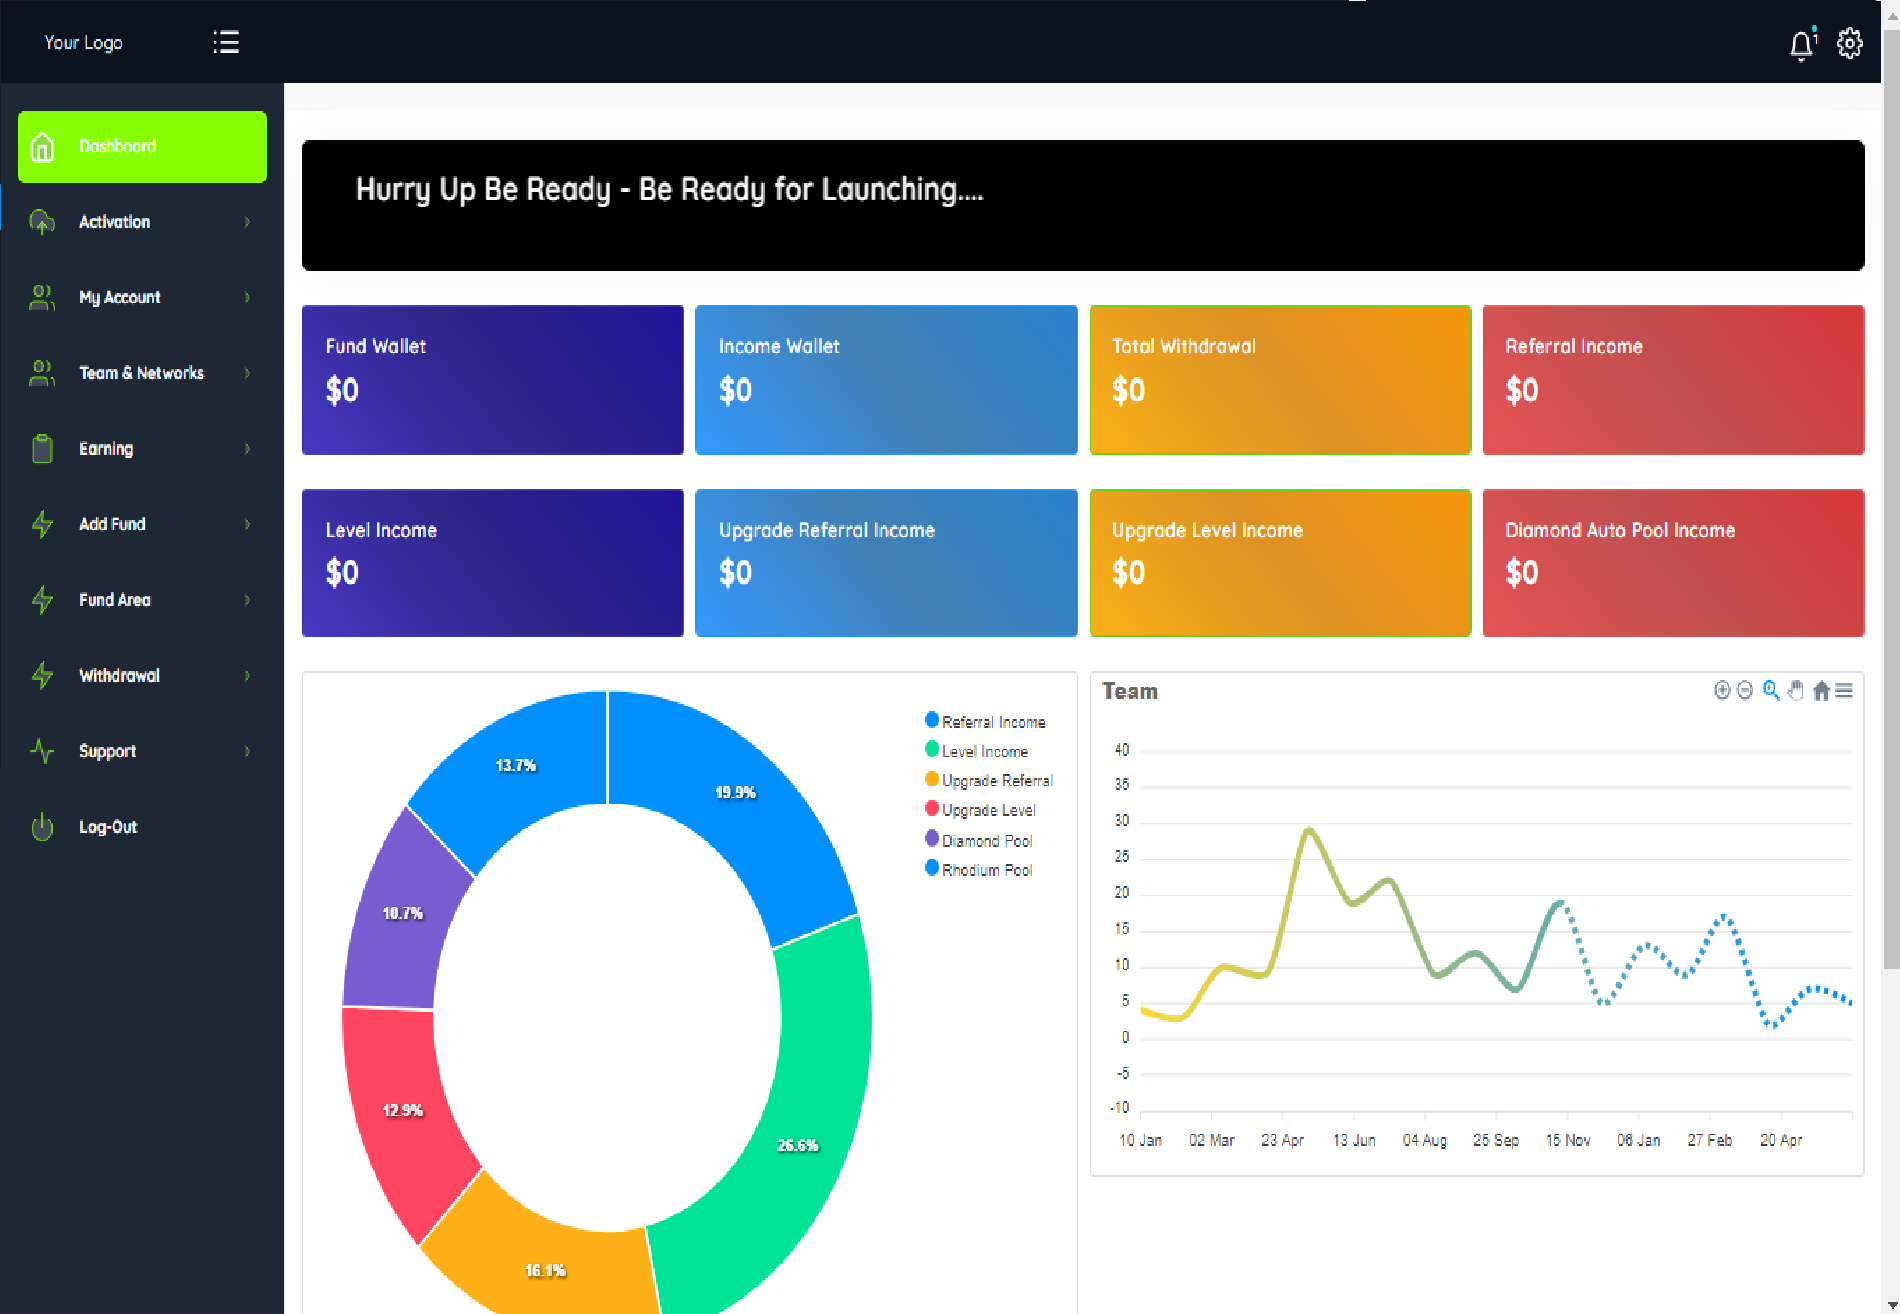Viewport: 1900px width, 1314px height.
Task: Click the chart zoom in icon
Action: (1722, 690)
